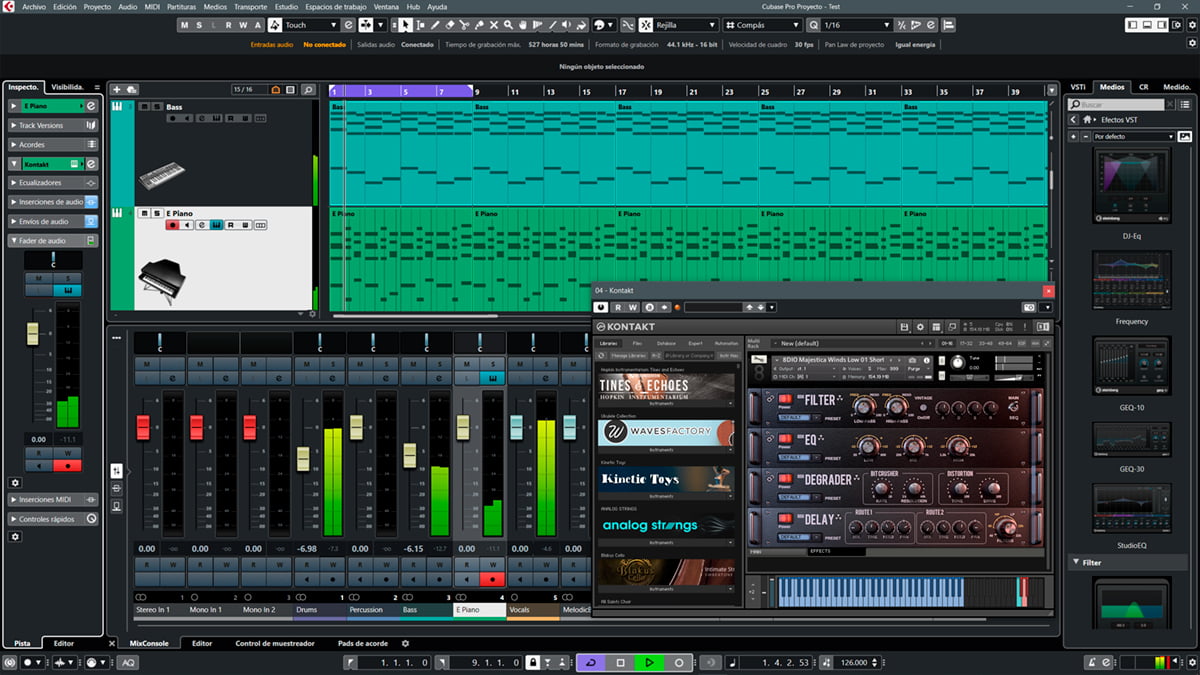The height and width of the screenshot is (675, 1200).
Task: Solo the E Piano track
Action: (x=156, y=213)
